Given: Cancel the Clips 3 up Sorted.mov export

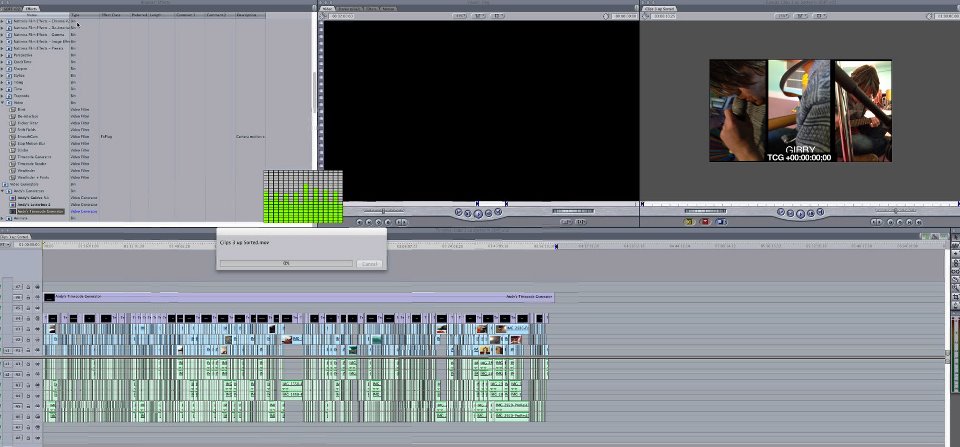Looking at the screenshot, I should pos(369,264).
